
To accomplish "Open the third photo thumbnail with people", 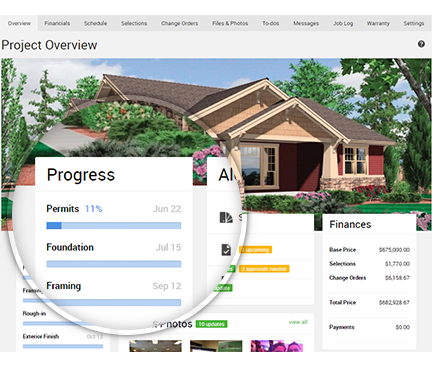I will [x=277, y=346].
